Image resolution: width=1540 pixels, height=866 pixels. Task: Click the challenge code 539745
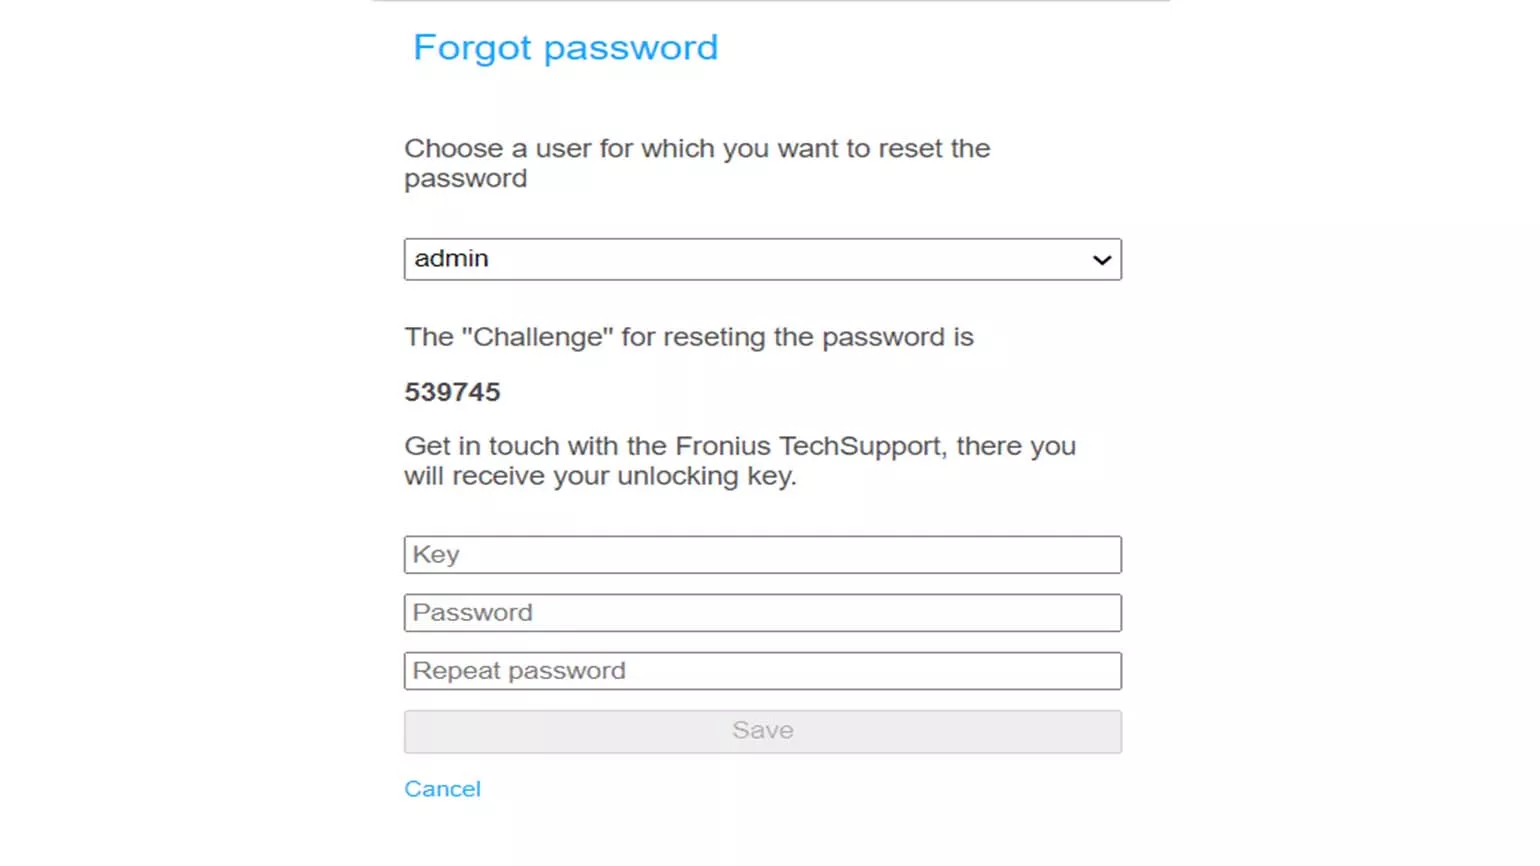pos(452,392)
